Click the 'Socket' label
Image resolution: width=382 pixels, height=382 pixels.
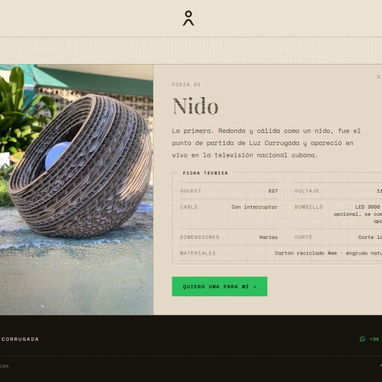point(191,191)
